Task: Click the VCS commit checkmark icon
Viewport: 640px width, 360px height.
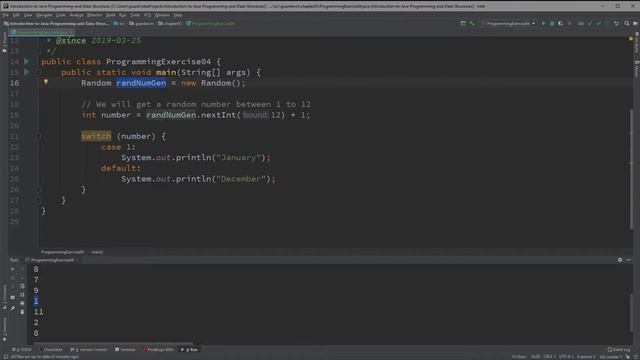Action: 599,24
